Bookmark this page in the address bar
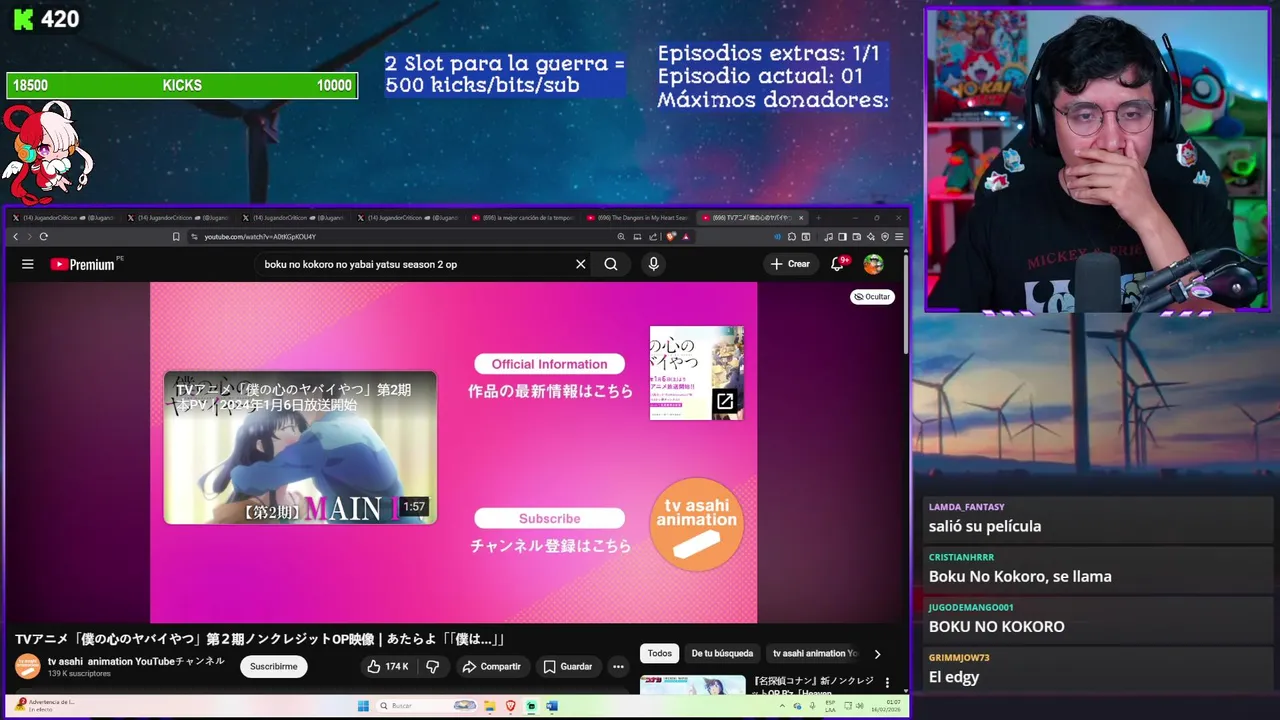 pos(176,237)
